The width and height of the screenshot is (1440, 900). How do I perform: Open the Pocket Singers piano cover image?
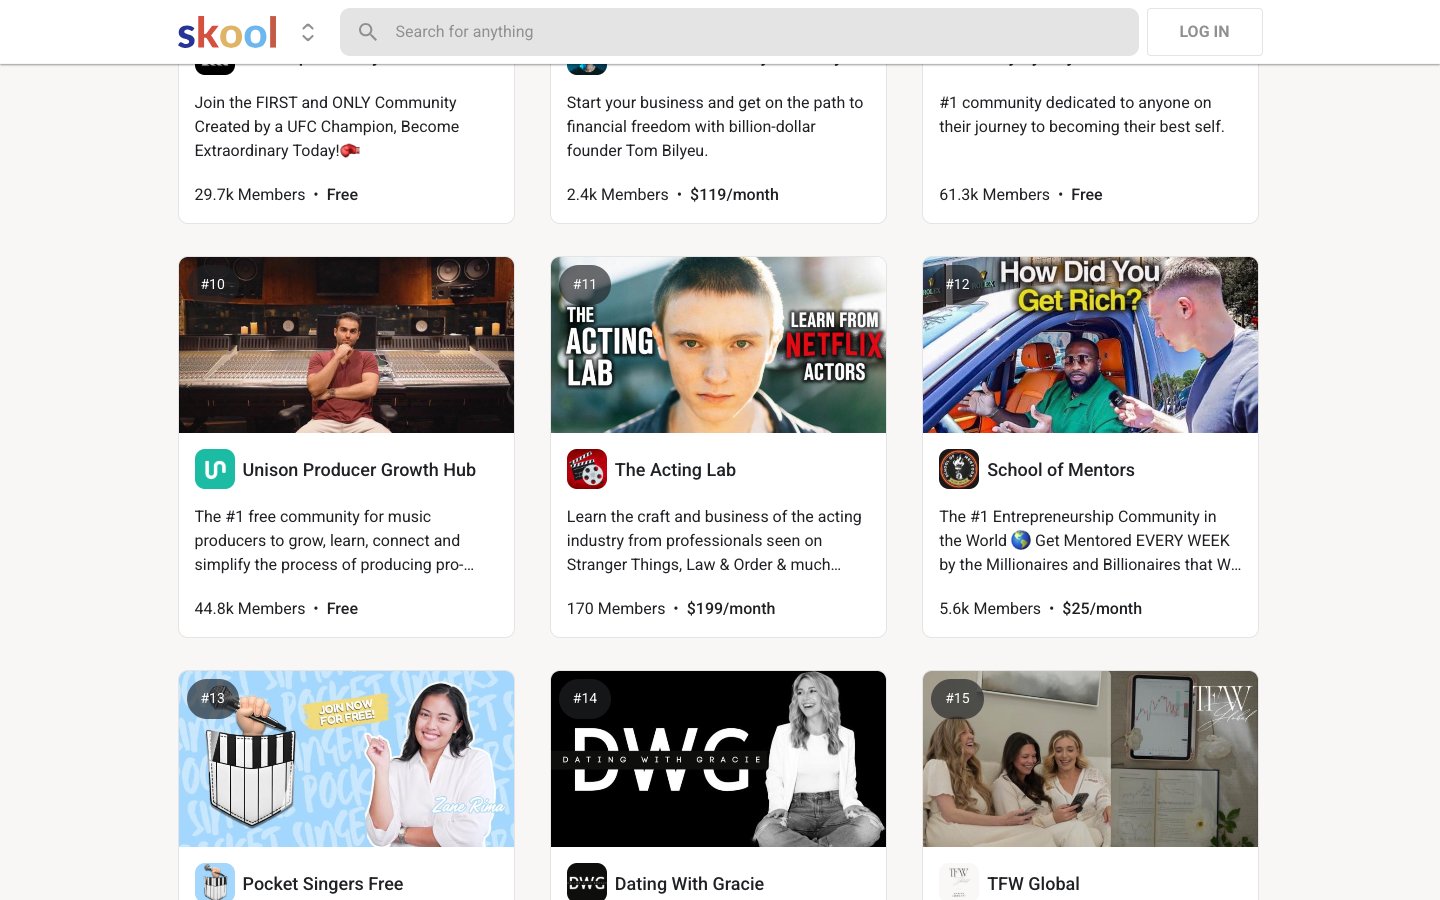(x=346, y=759)
